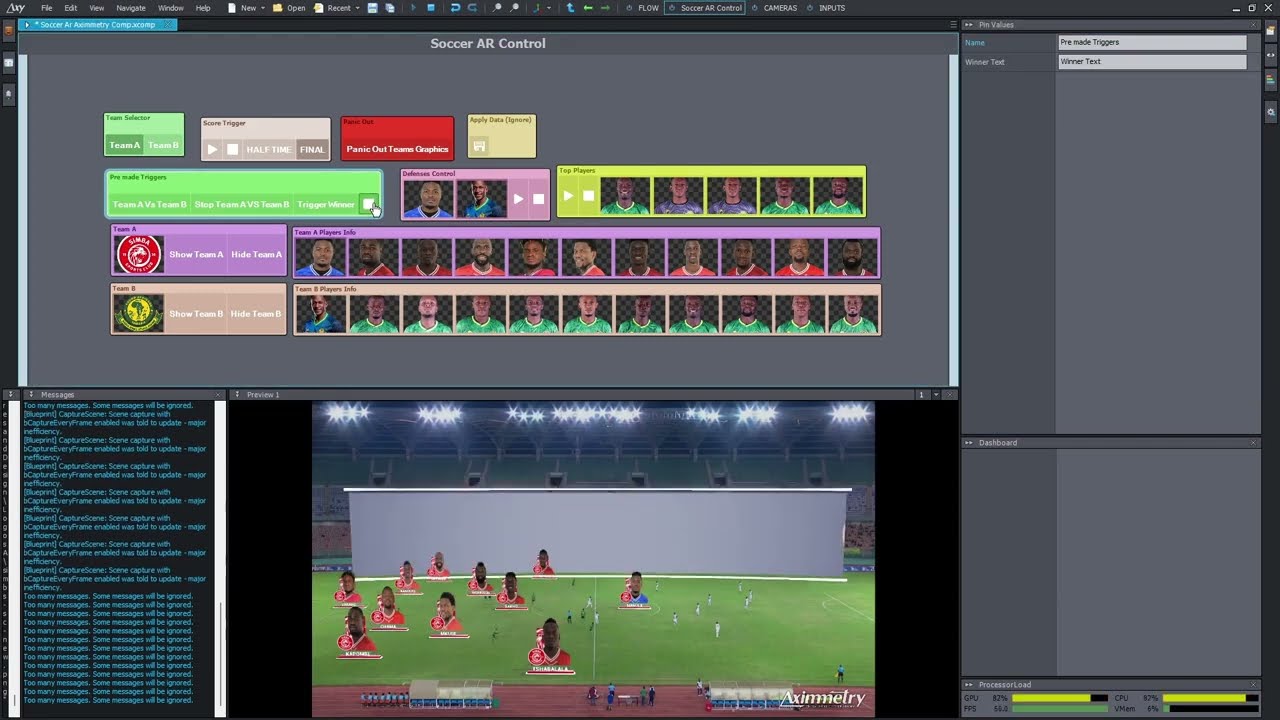Viewport: 1280px width, 720px height.
Task: Switch to the FLOW tab
Action: click(x=642, y=8)
